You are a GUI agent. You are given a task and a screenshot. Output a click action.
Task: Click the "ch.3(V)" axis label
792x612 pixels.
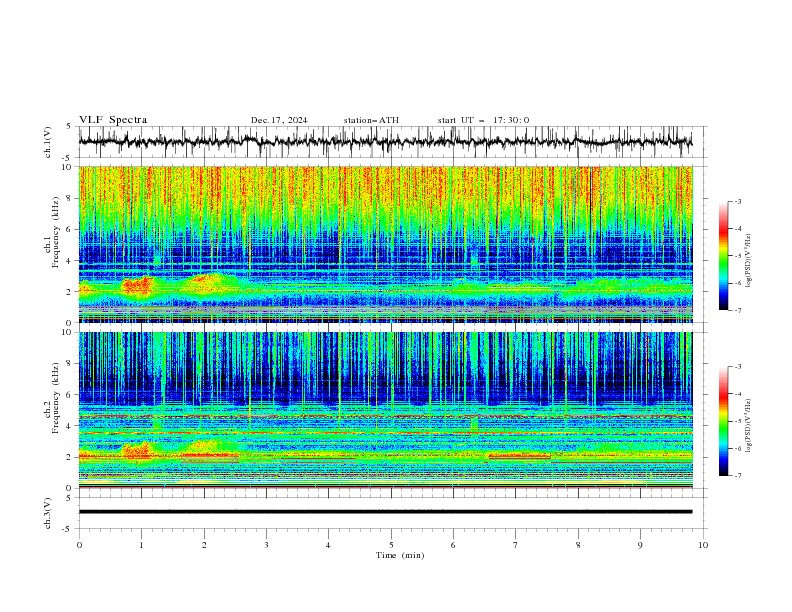click(48, 513)
